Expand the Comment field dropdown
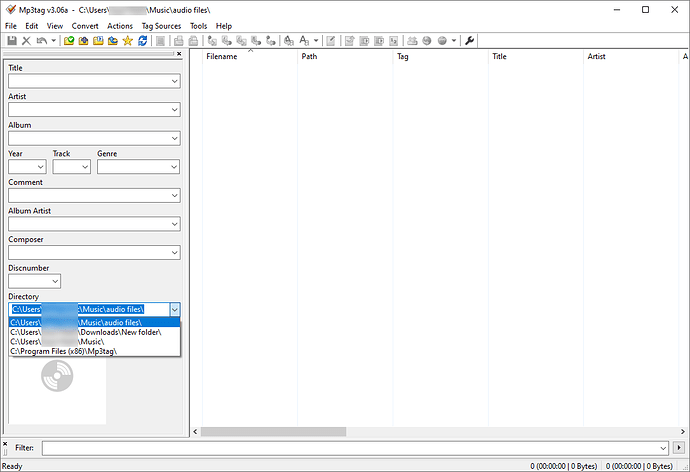 point(174,195)
